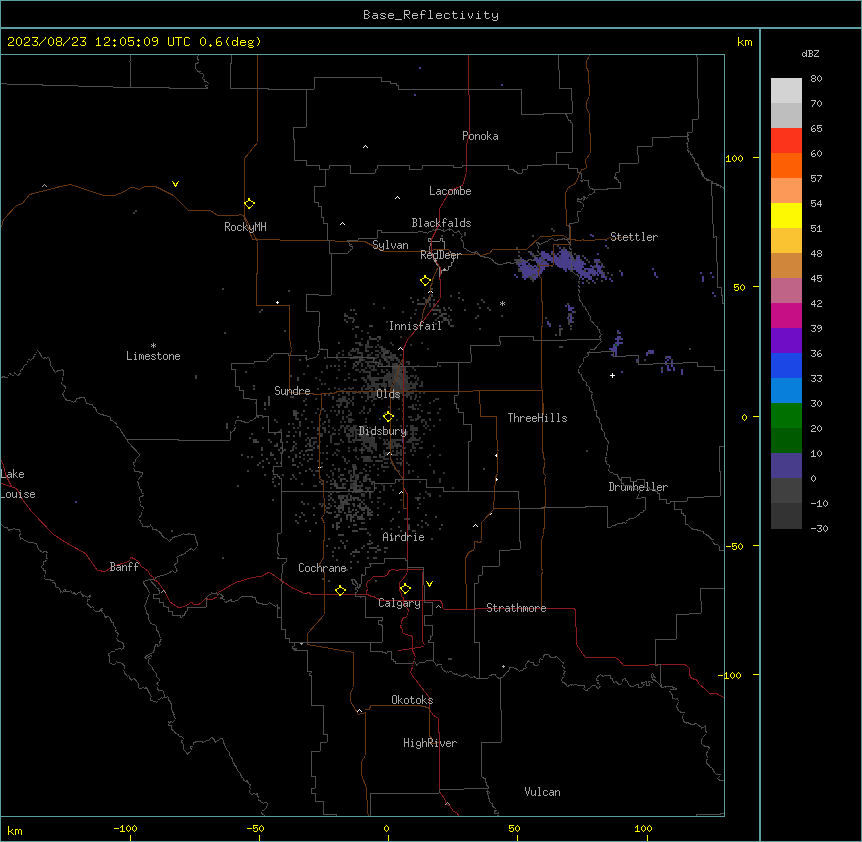Click the Base_Reflectivity title
The width and height of the screenshot is (862, 842).
click(431, 15)
